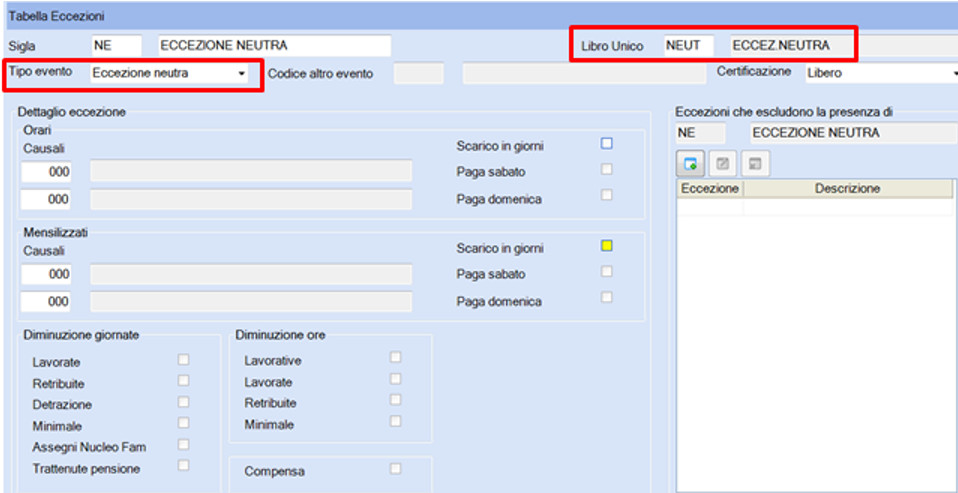The width and height of the screenshot is (958, 493).
Task: Check Lavorative in Diminuzione ore
Action: (396, 357)
